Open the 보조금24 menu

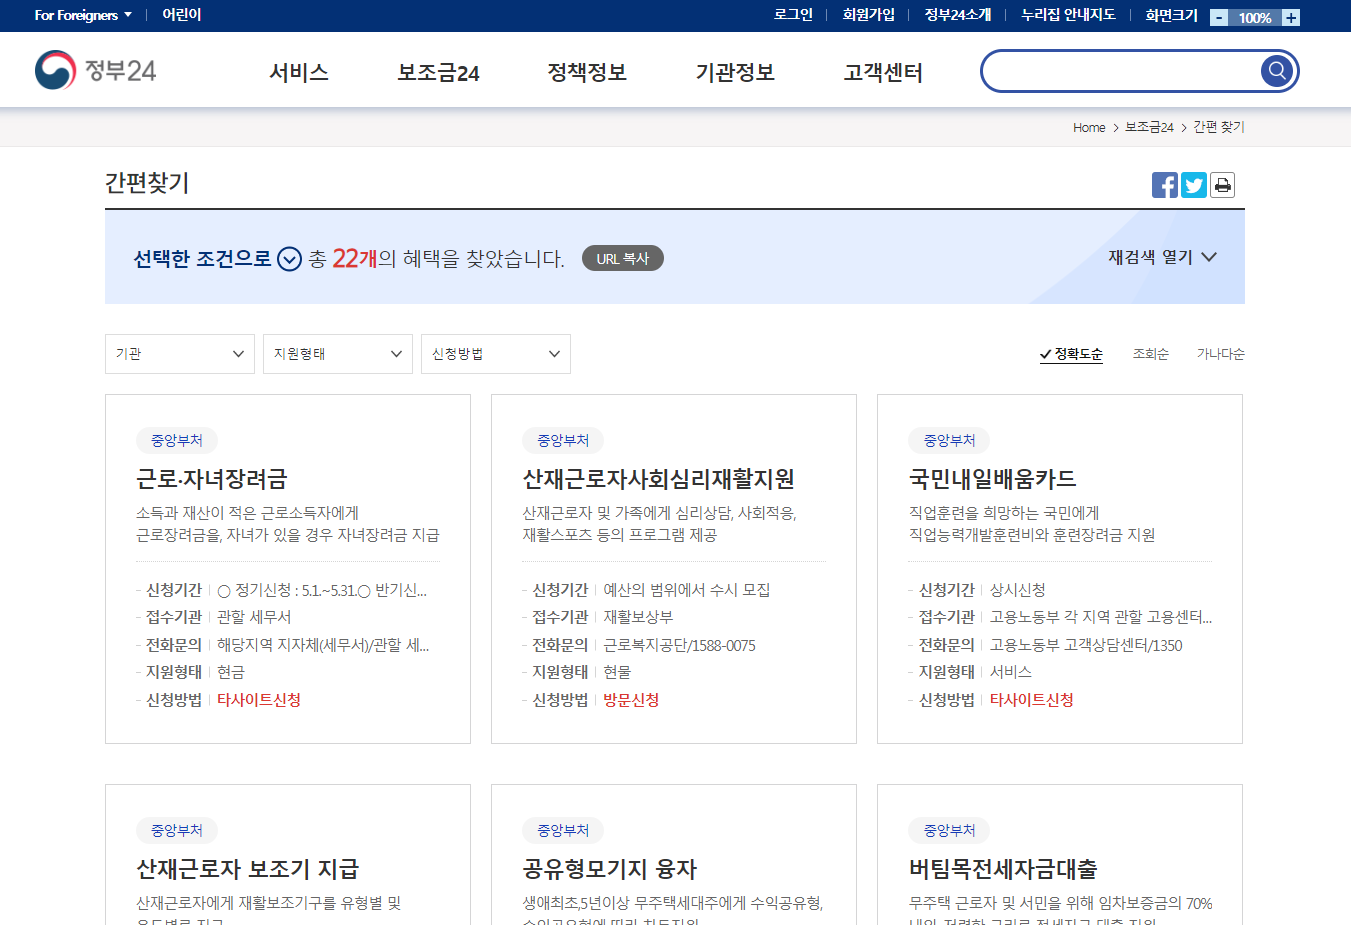[438, 72]
